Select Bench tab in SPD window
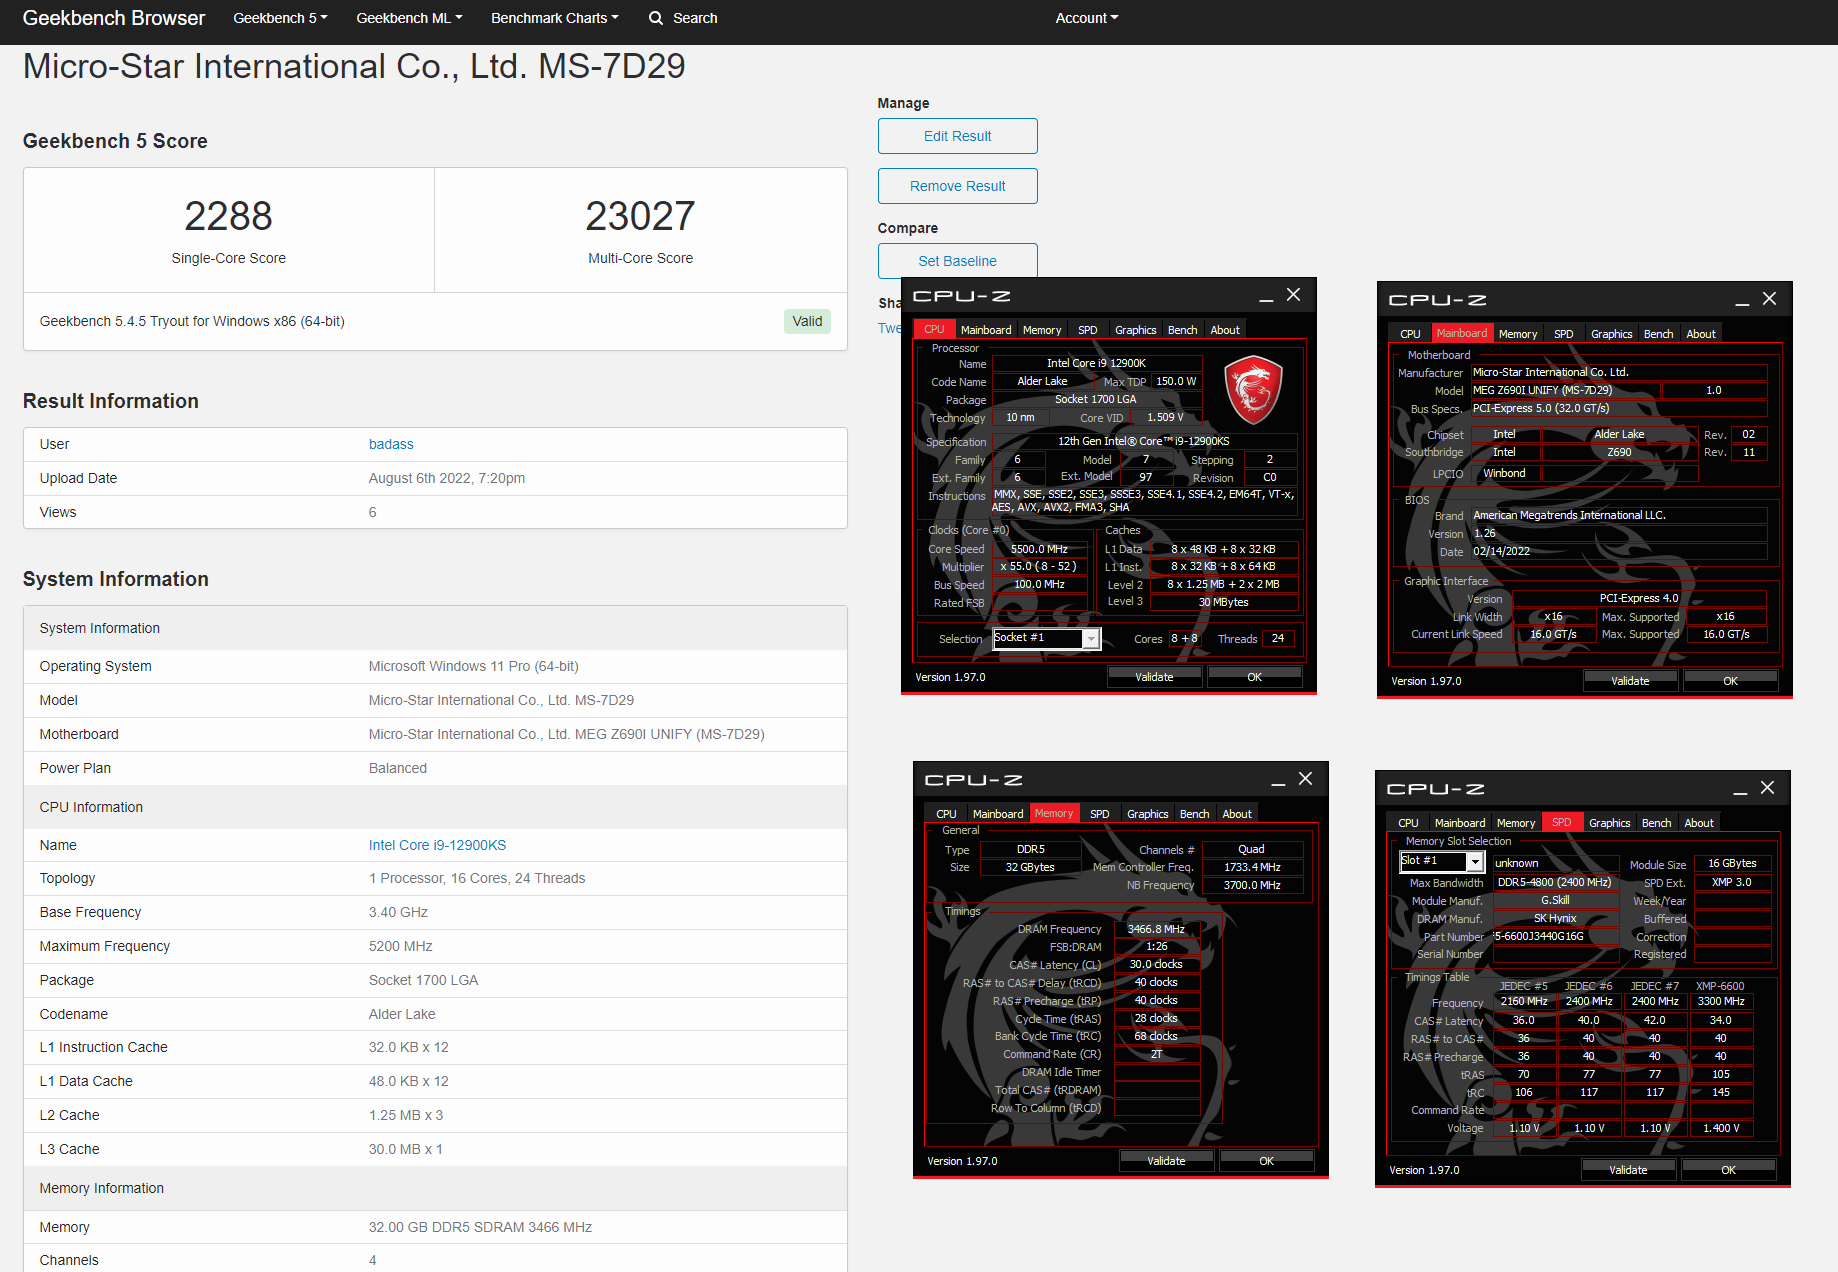The width and height of the screenshot is (1838, 1272). coord(1657,823)
